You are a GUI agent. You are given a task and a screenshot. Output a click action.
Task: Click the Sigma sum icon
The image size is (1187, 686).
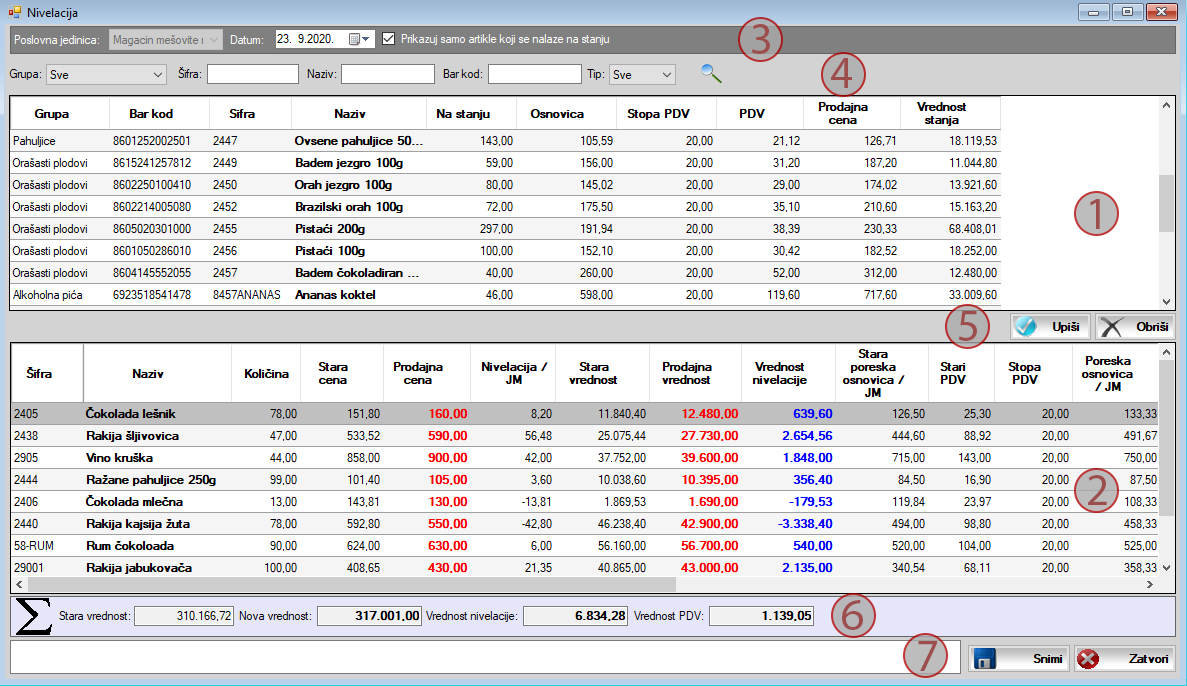33,616
